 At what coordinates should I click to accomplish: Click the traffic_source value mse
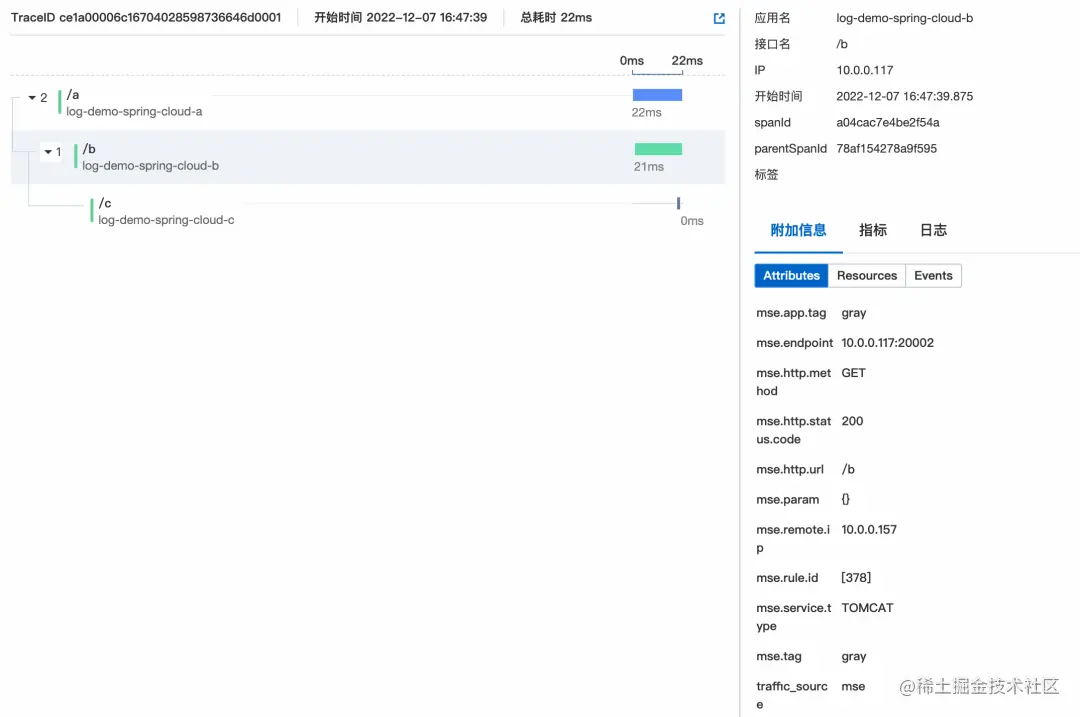point(853,687)
